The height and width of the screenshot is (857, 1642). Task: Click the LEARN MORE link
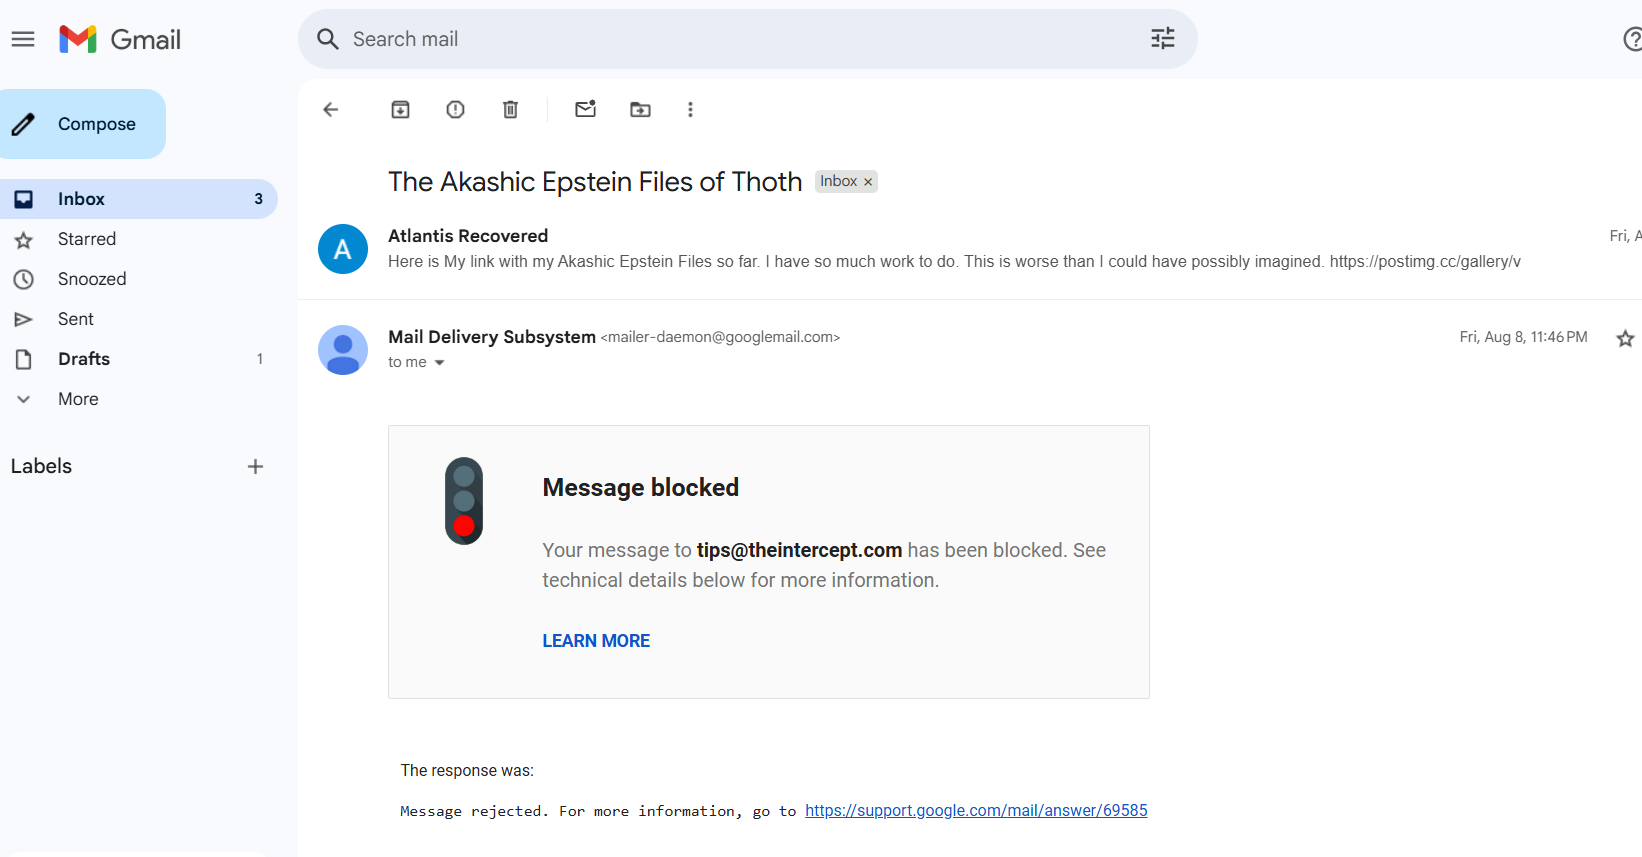point(596,641)
